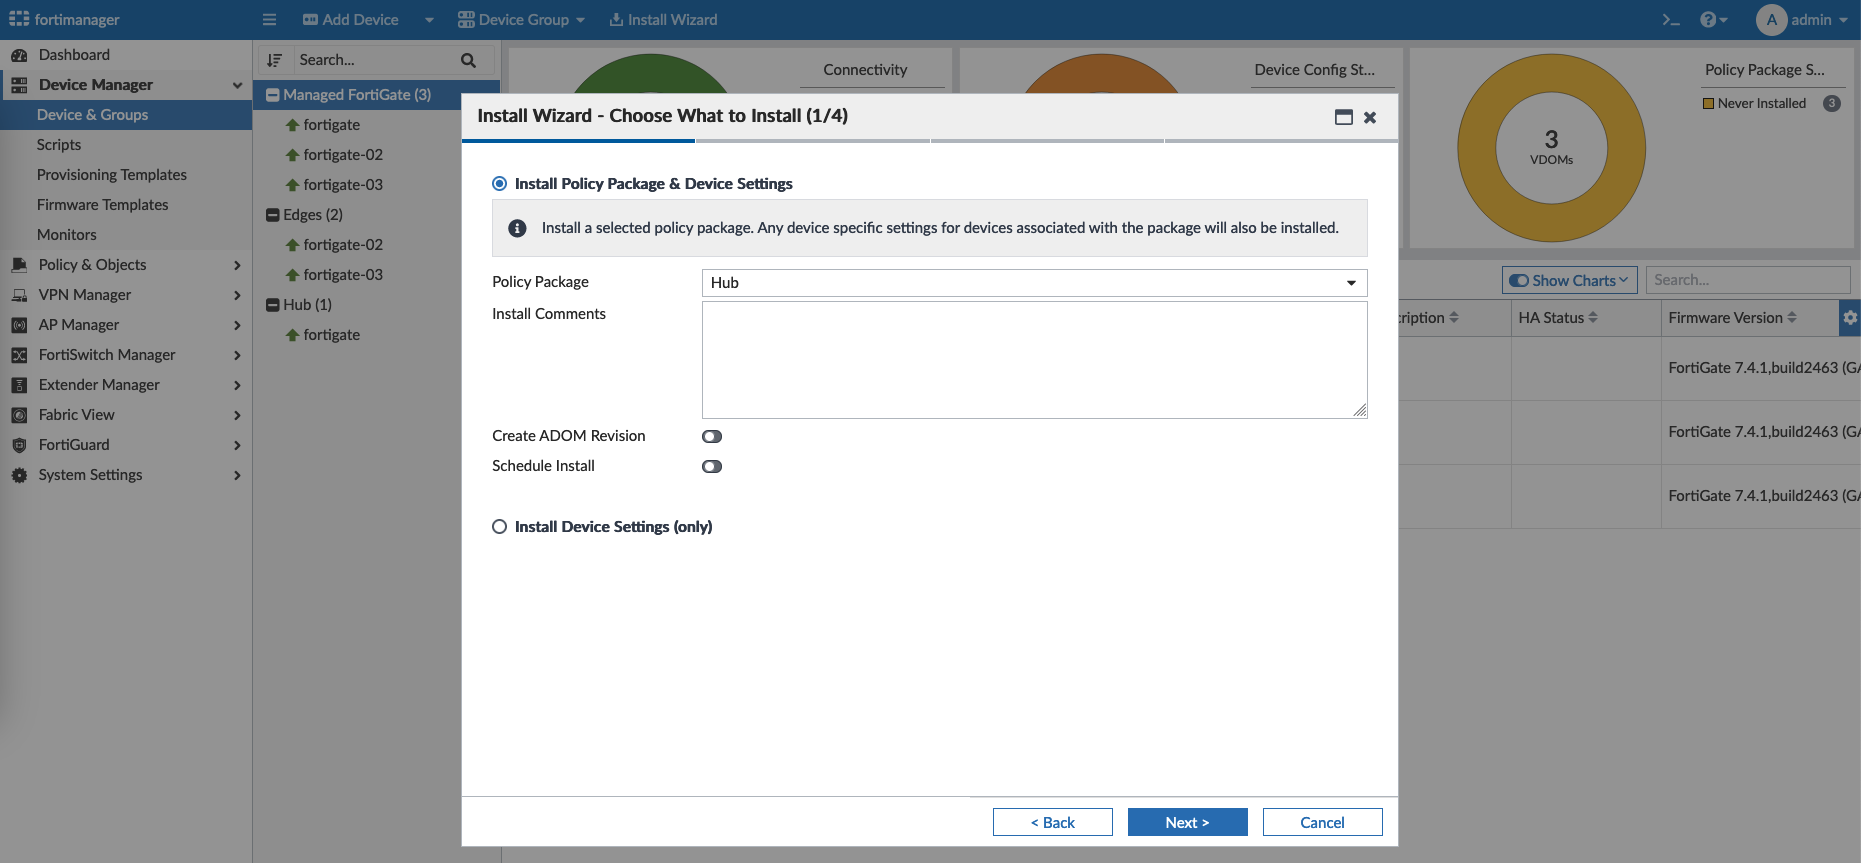Screen dimensions: 1861x863
Task: Open the Policy Package dropdown
Action: coord(1033,283)
